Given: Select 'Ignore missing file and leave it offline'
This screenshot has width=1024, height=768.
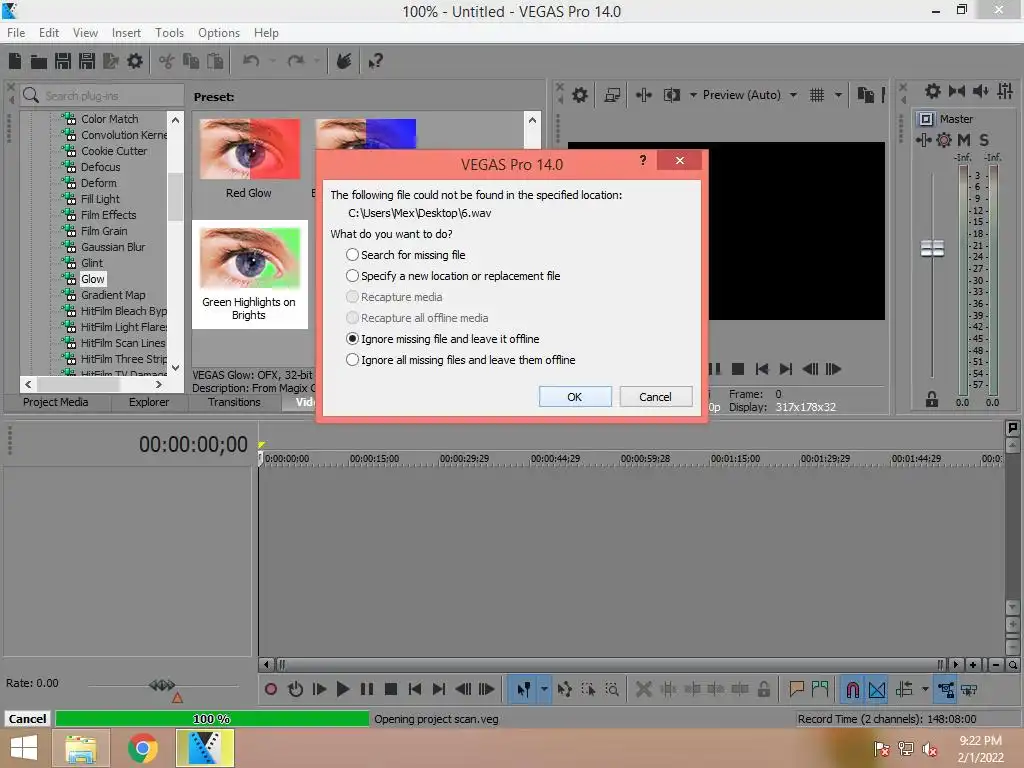Looking at the screenshot, I should tap(443, 339).
